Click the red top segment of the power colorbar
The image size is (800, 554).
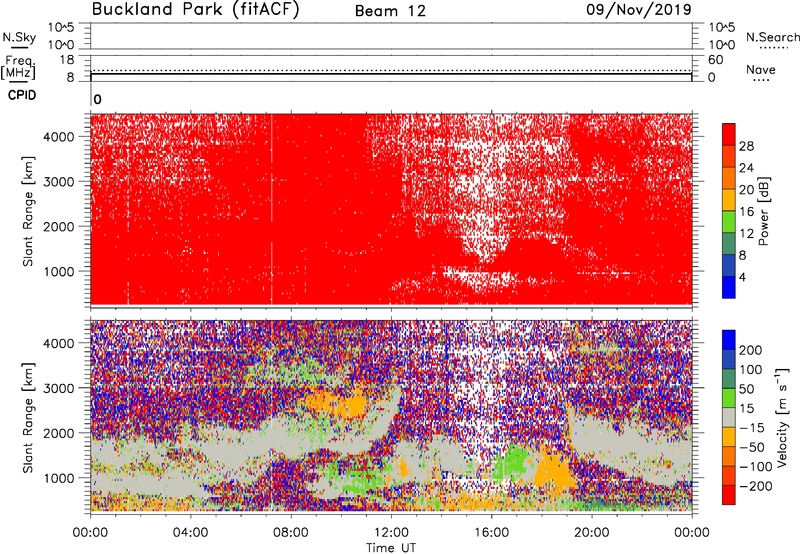tap(729, 134)
